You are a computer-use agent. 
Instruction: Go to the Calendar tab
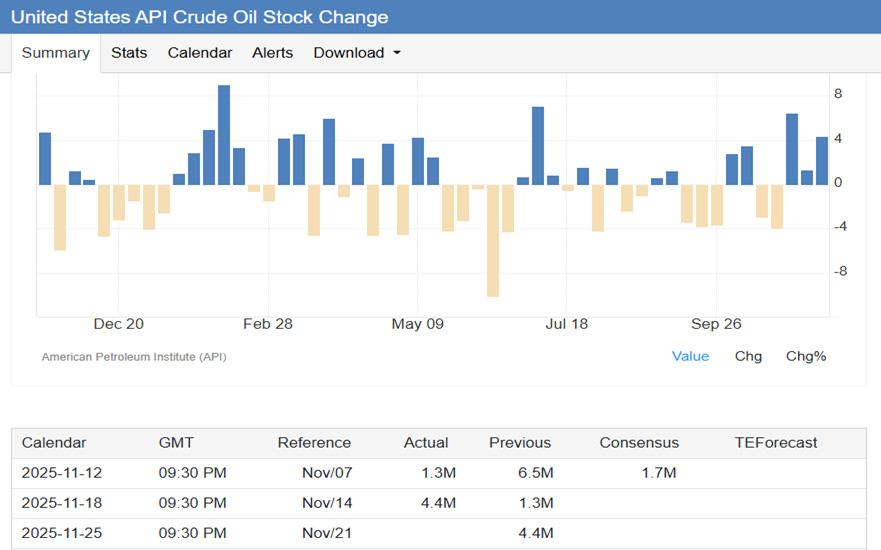[x=200, y=53]
